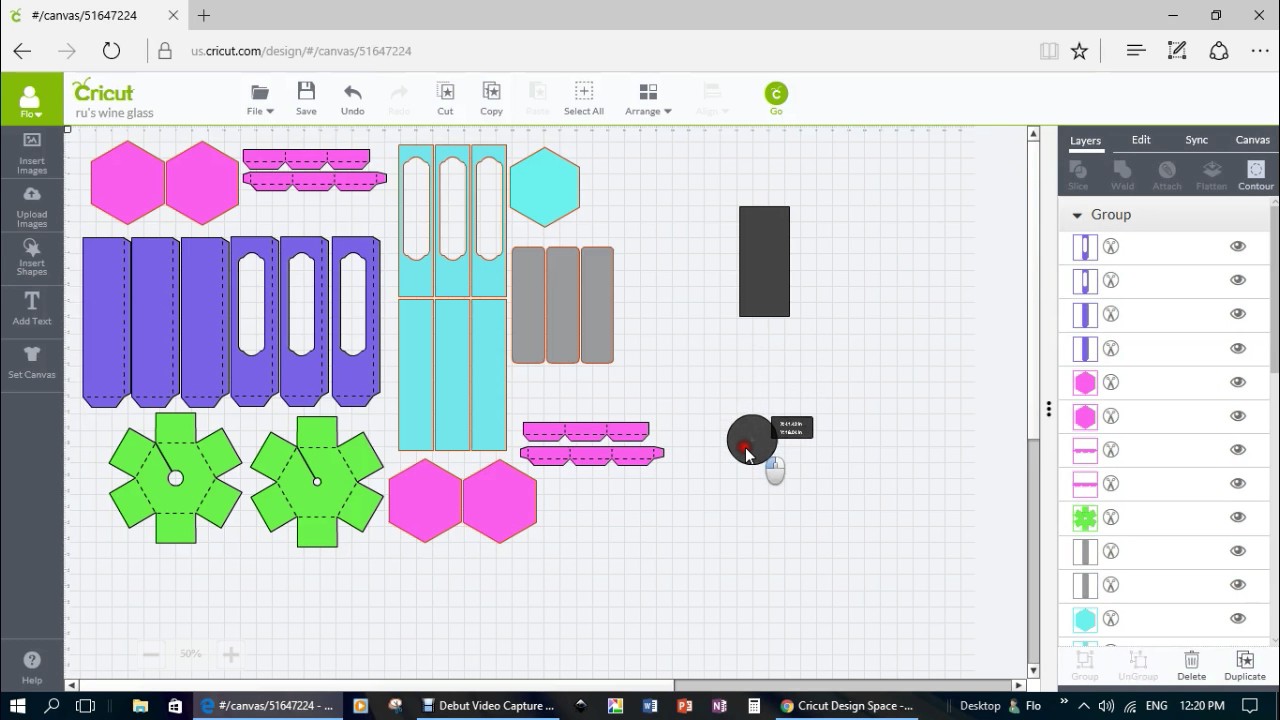Screen dimensions: 1280x720
Task: Cut the selected object
Action: pos(445,99)
